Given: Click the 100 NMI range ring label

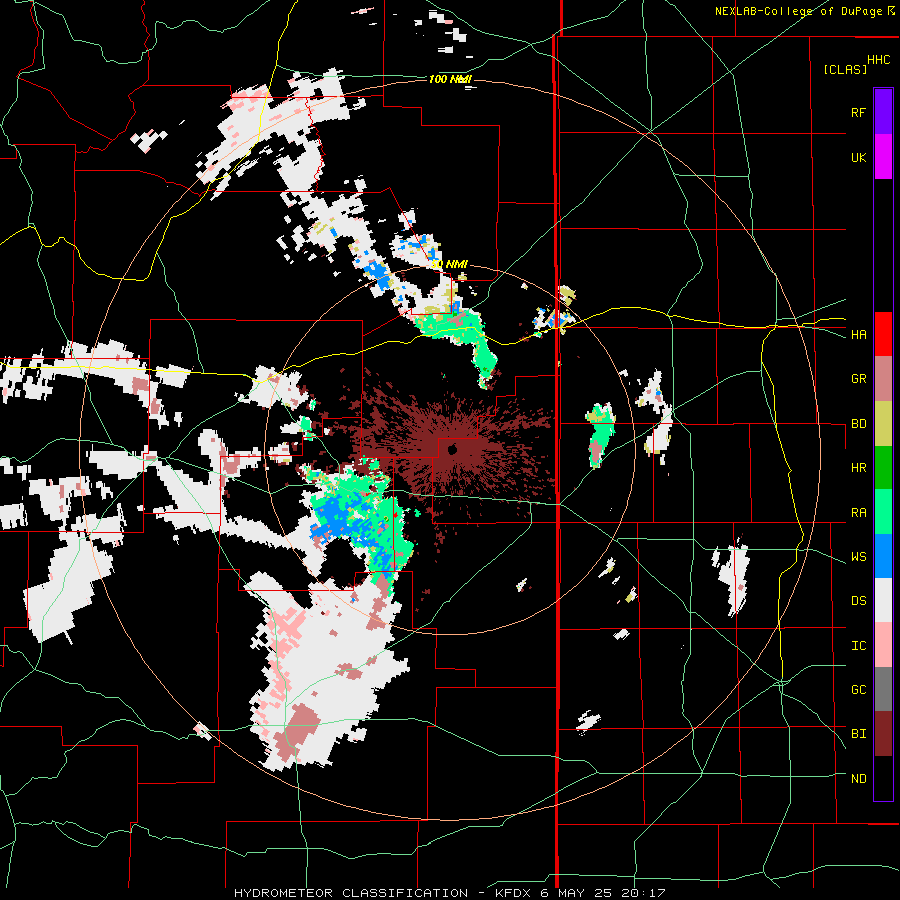Looking at the screenshot, I should 450,79.
